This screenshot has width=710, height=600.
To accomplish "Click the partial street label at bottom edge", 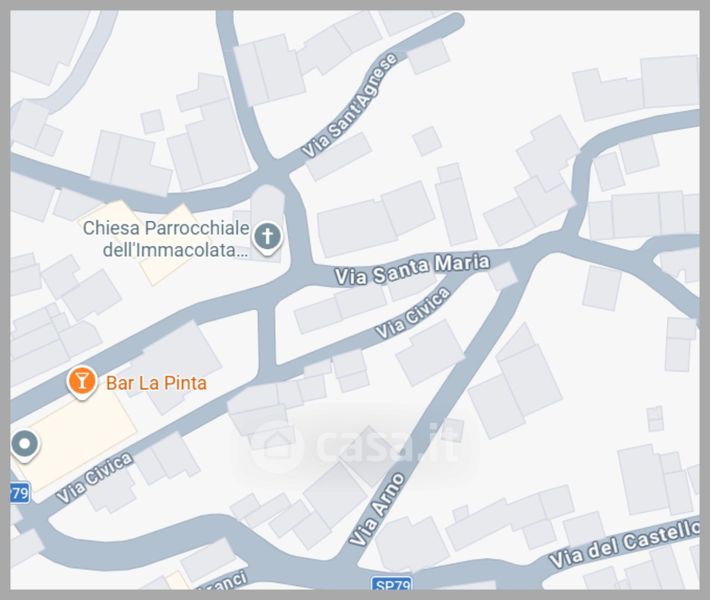I will click(224, 581).
